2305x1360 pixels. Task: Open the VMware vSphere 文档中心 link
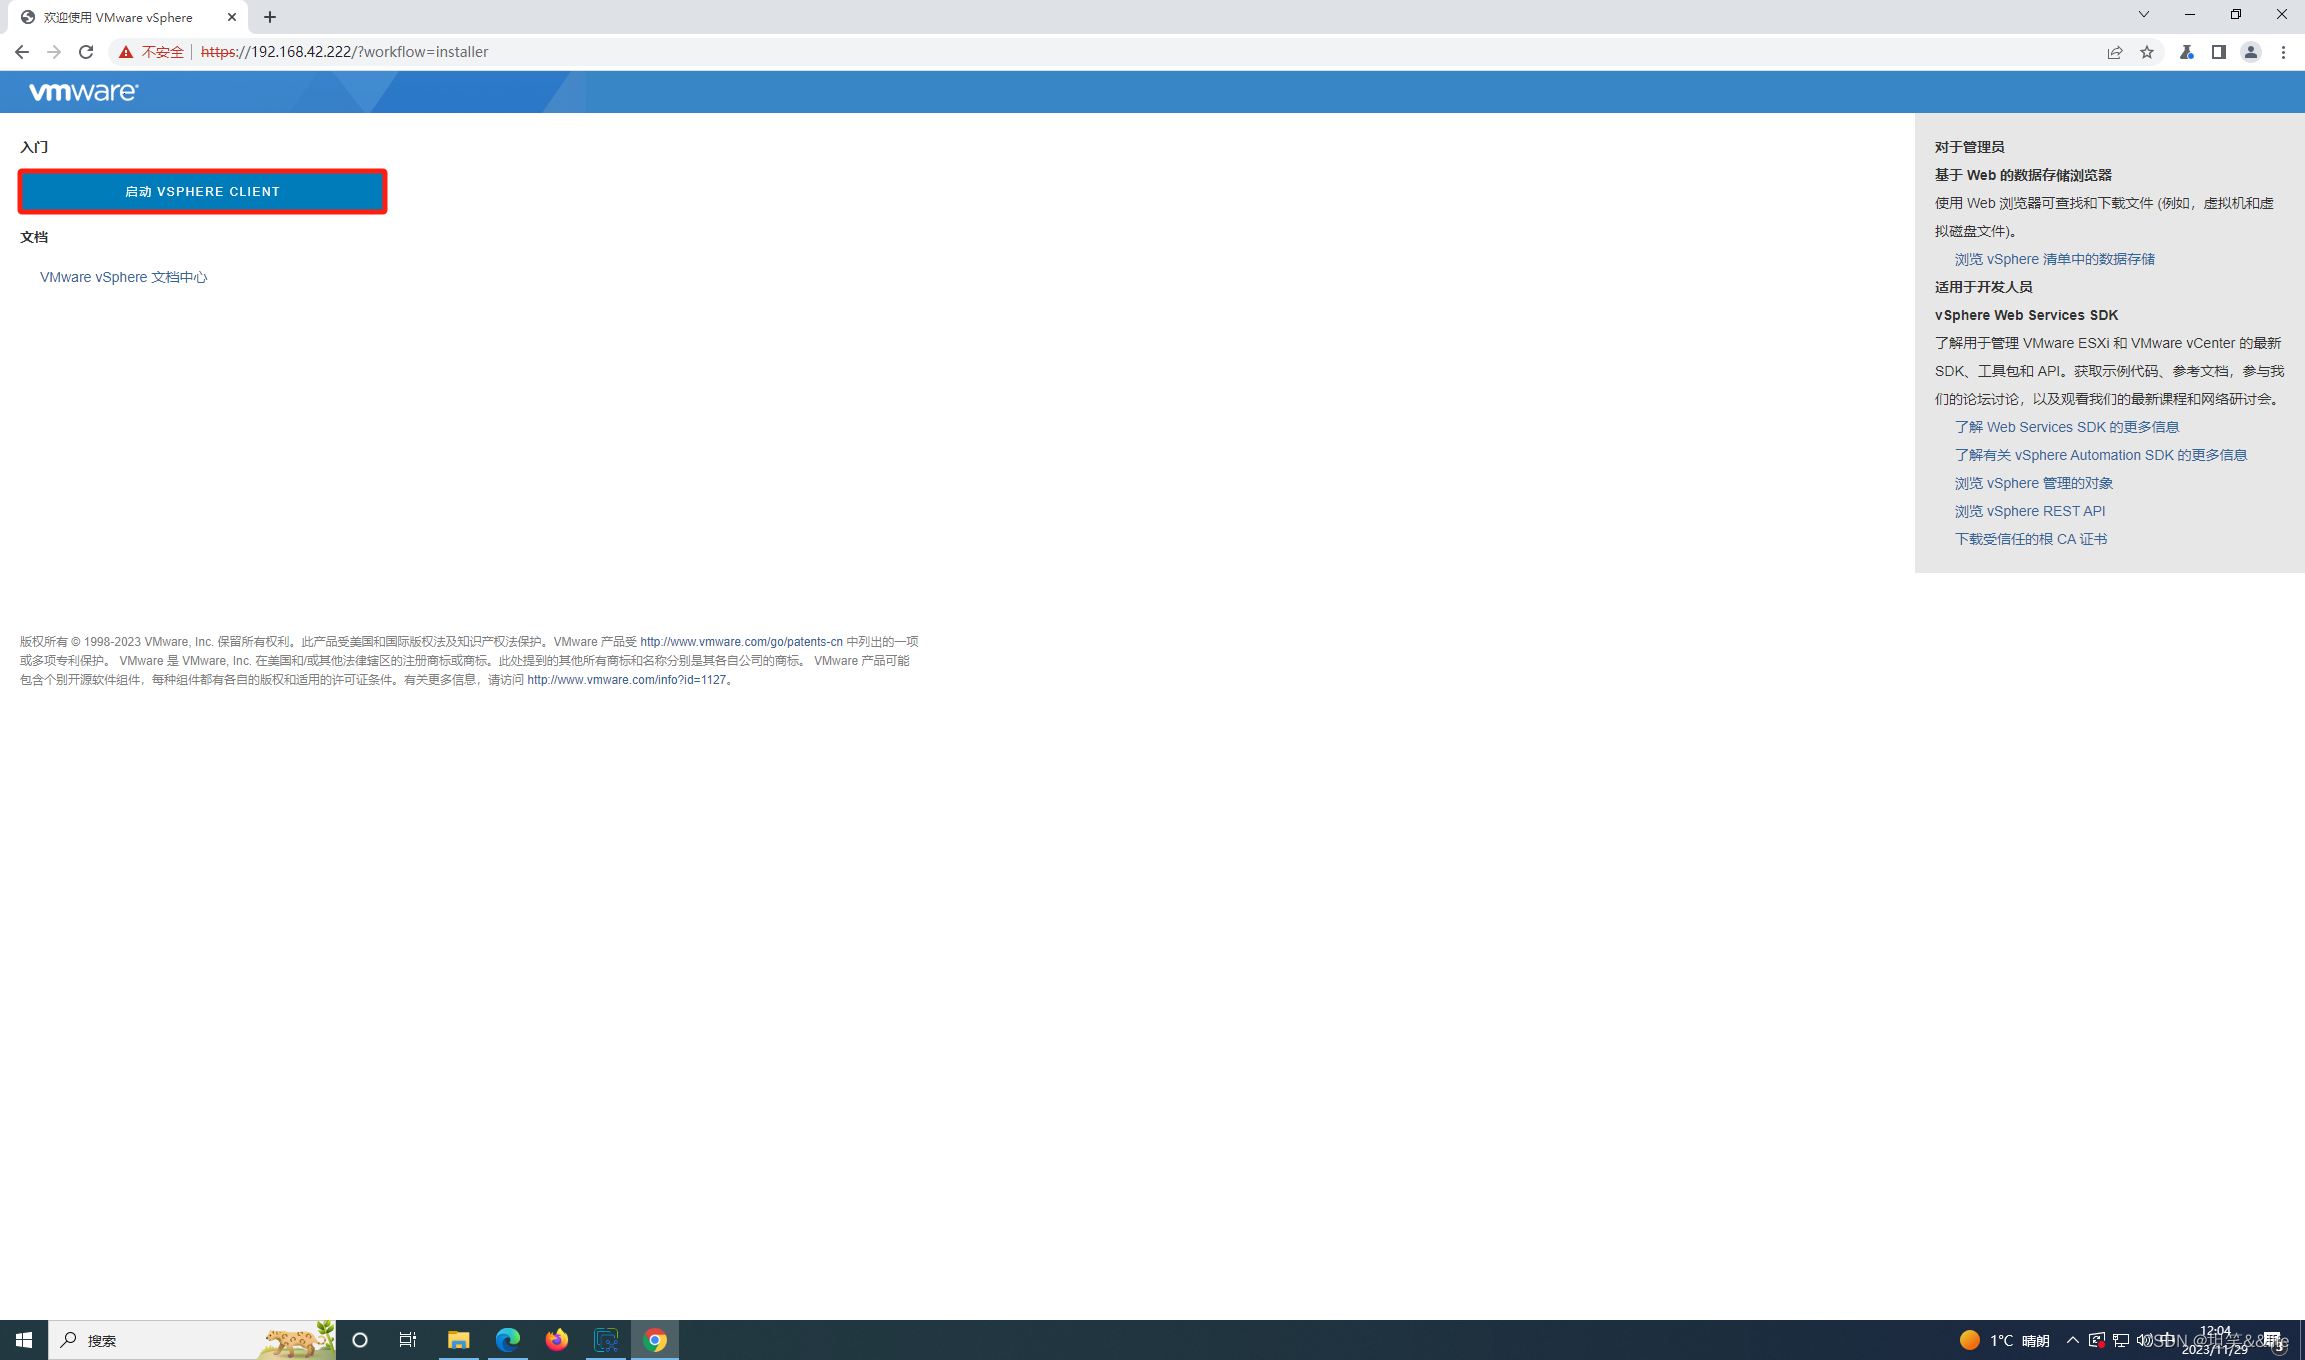[123, 277]
